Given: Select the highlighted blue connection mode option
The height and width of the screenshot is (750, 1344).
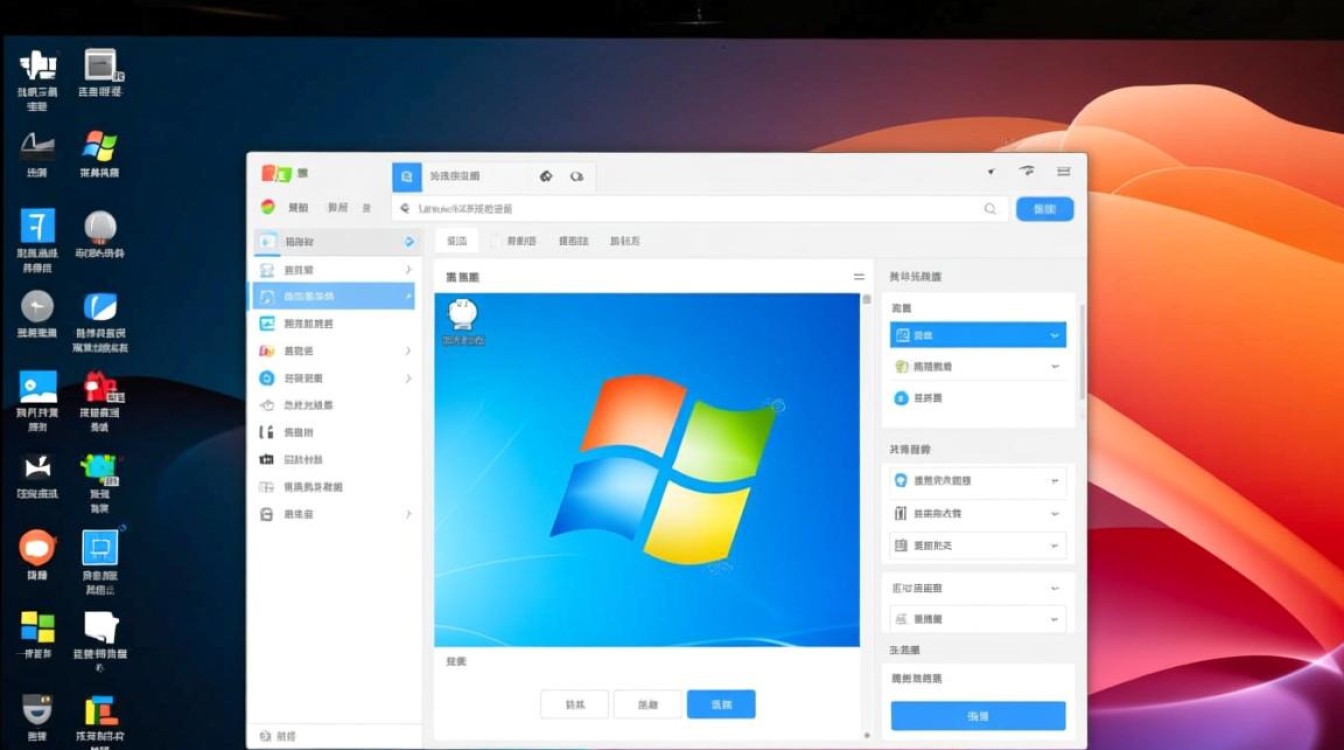Looking at the screenshot, I should 978,335.
